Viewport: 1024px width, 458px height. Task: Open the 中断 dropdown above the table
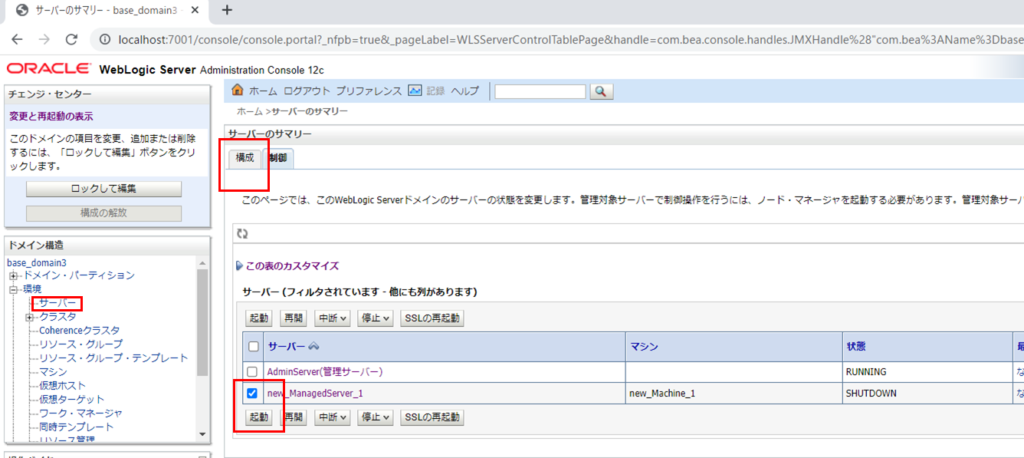[332, 318]
